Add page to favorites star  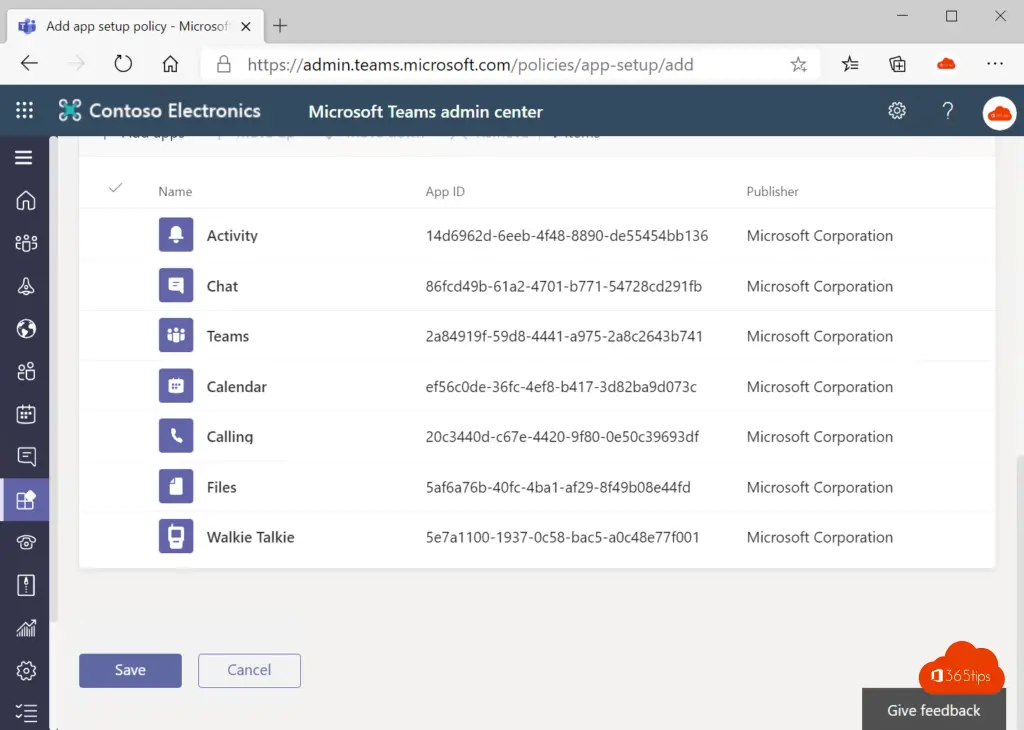[798, 64]
